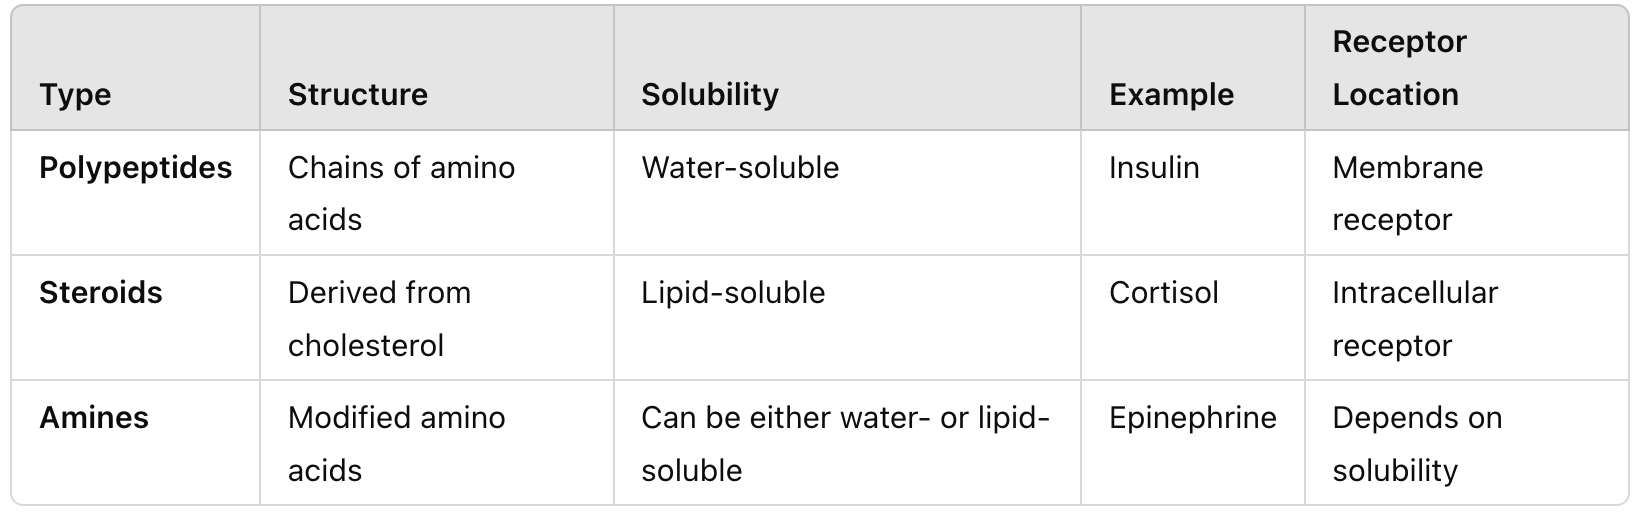Viewport: 1632px width, 512px height.
Task: Click the Example column header
Action: (x=1171, y=95)
